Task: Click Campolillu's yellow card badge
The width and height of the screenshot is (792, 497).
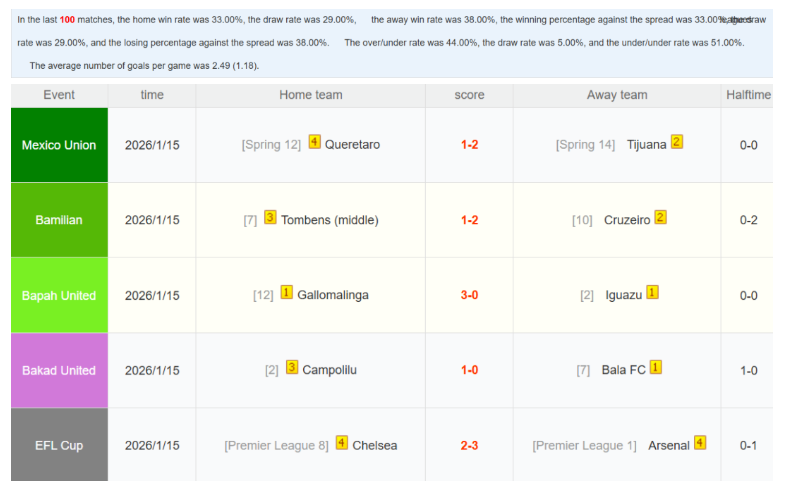Action: 292,368
